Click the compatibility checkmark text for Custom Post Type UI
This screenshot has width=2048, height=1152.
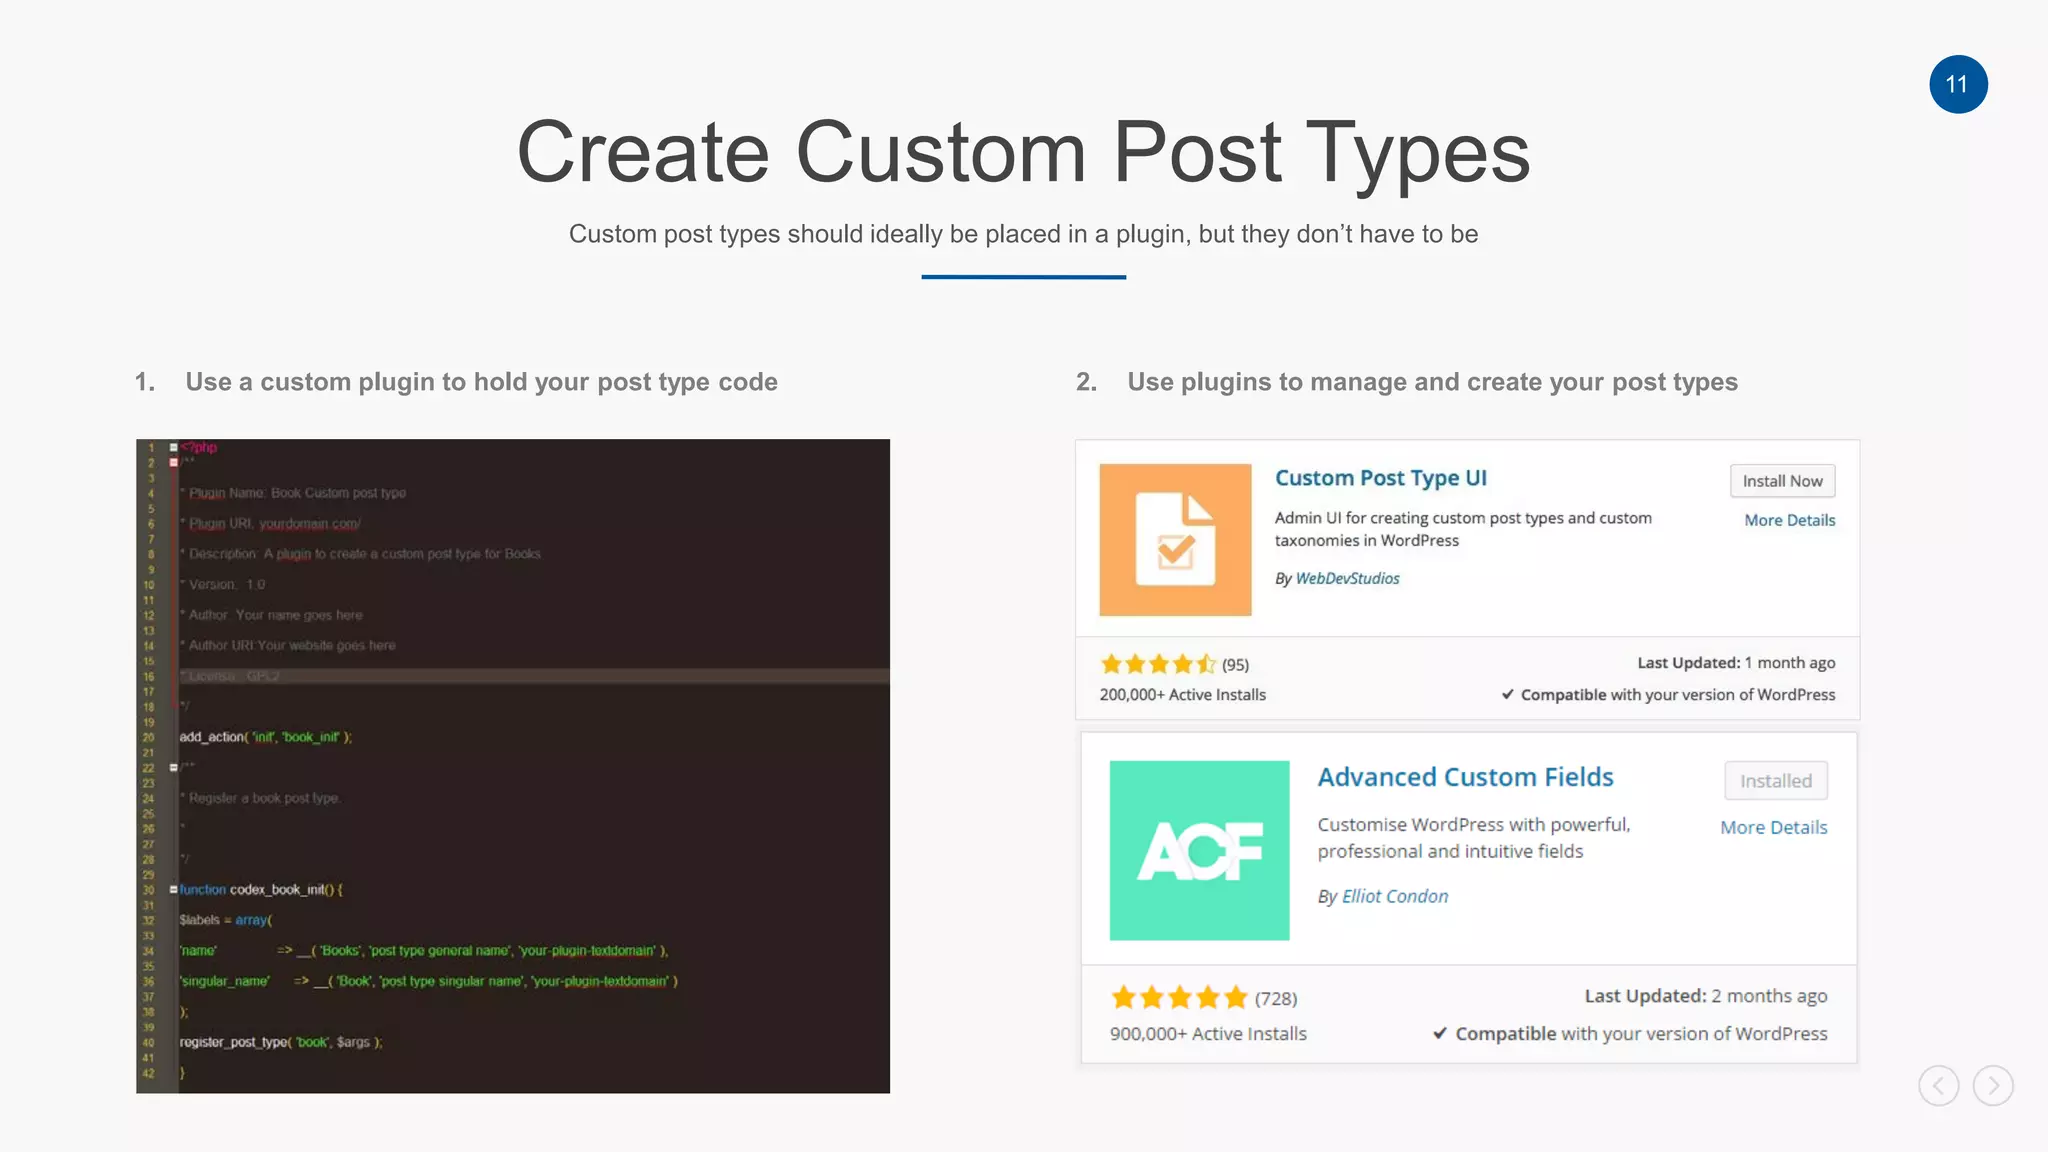point(1668,694)
